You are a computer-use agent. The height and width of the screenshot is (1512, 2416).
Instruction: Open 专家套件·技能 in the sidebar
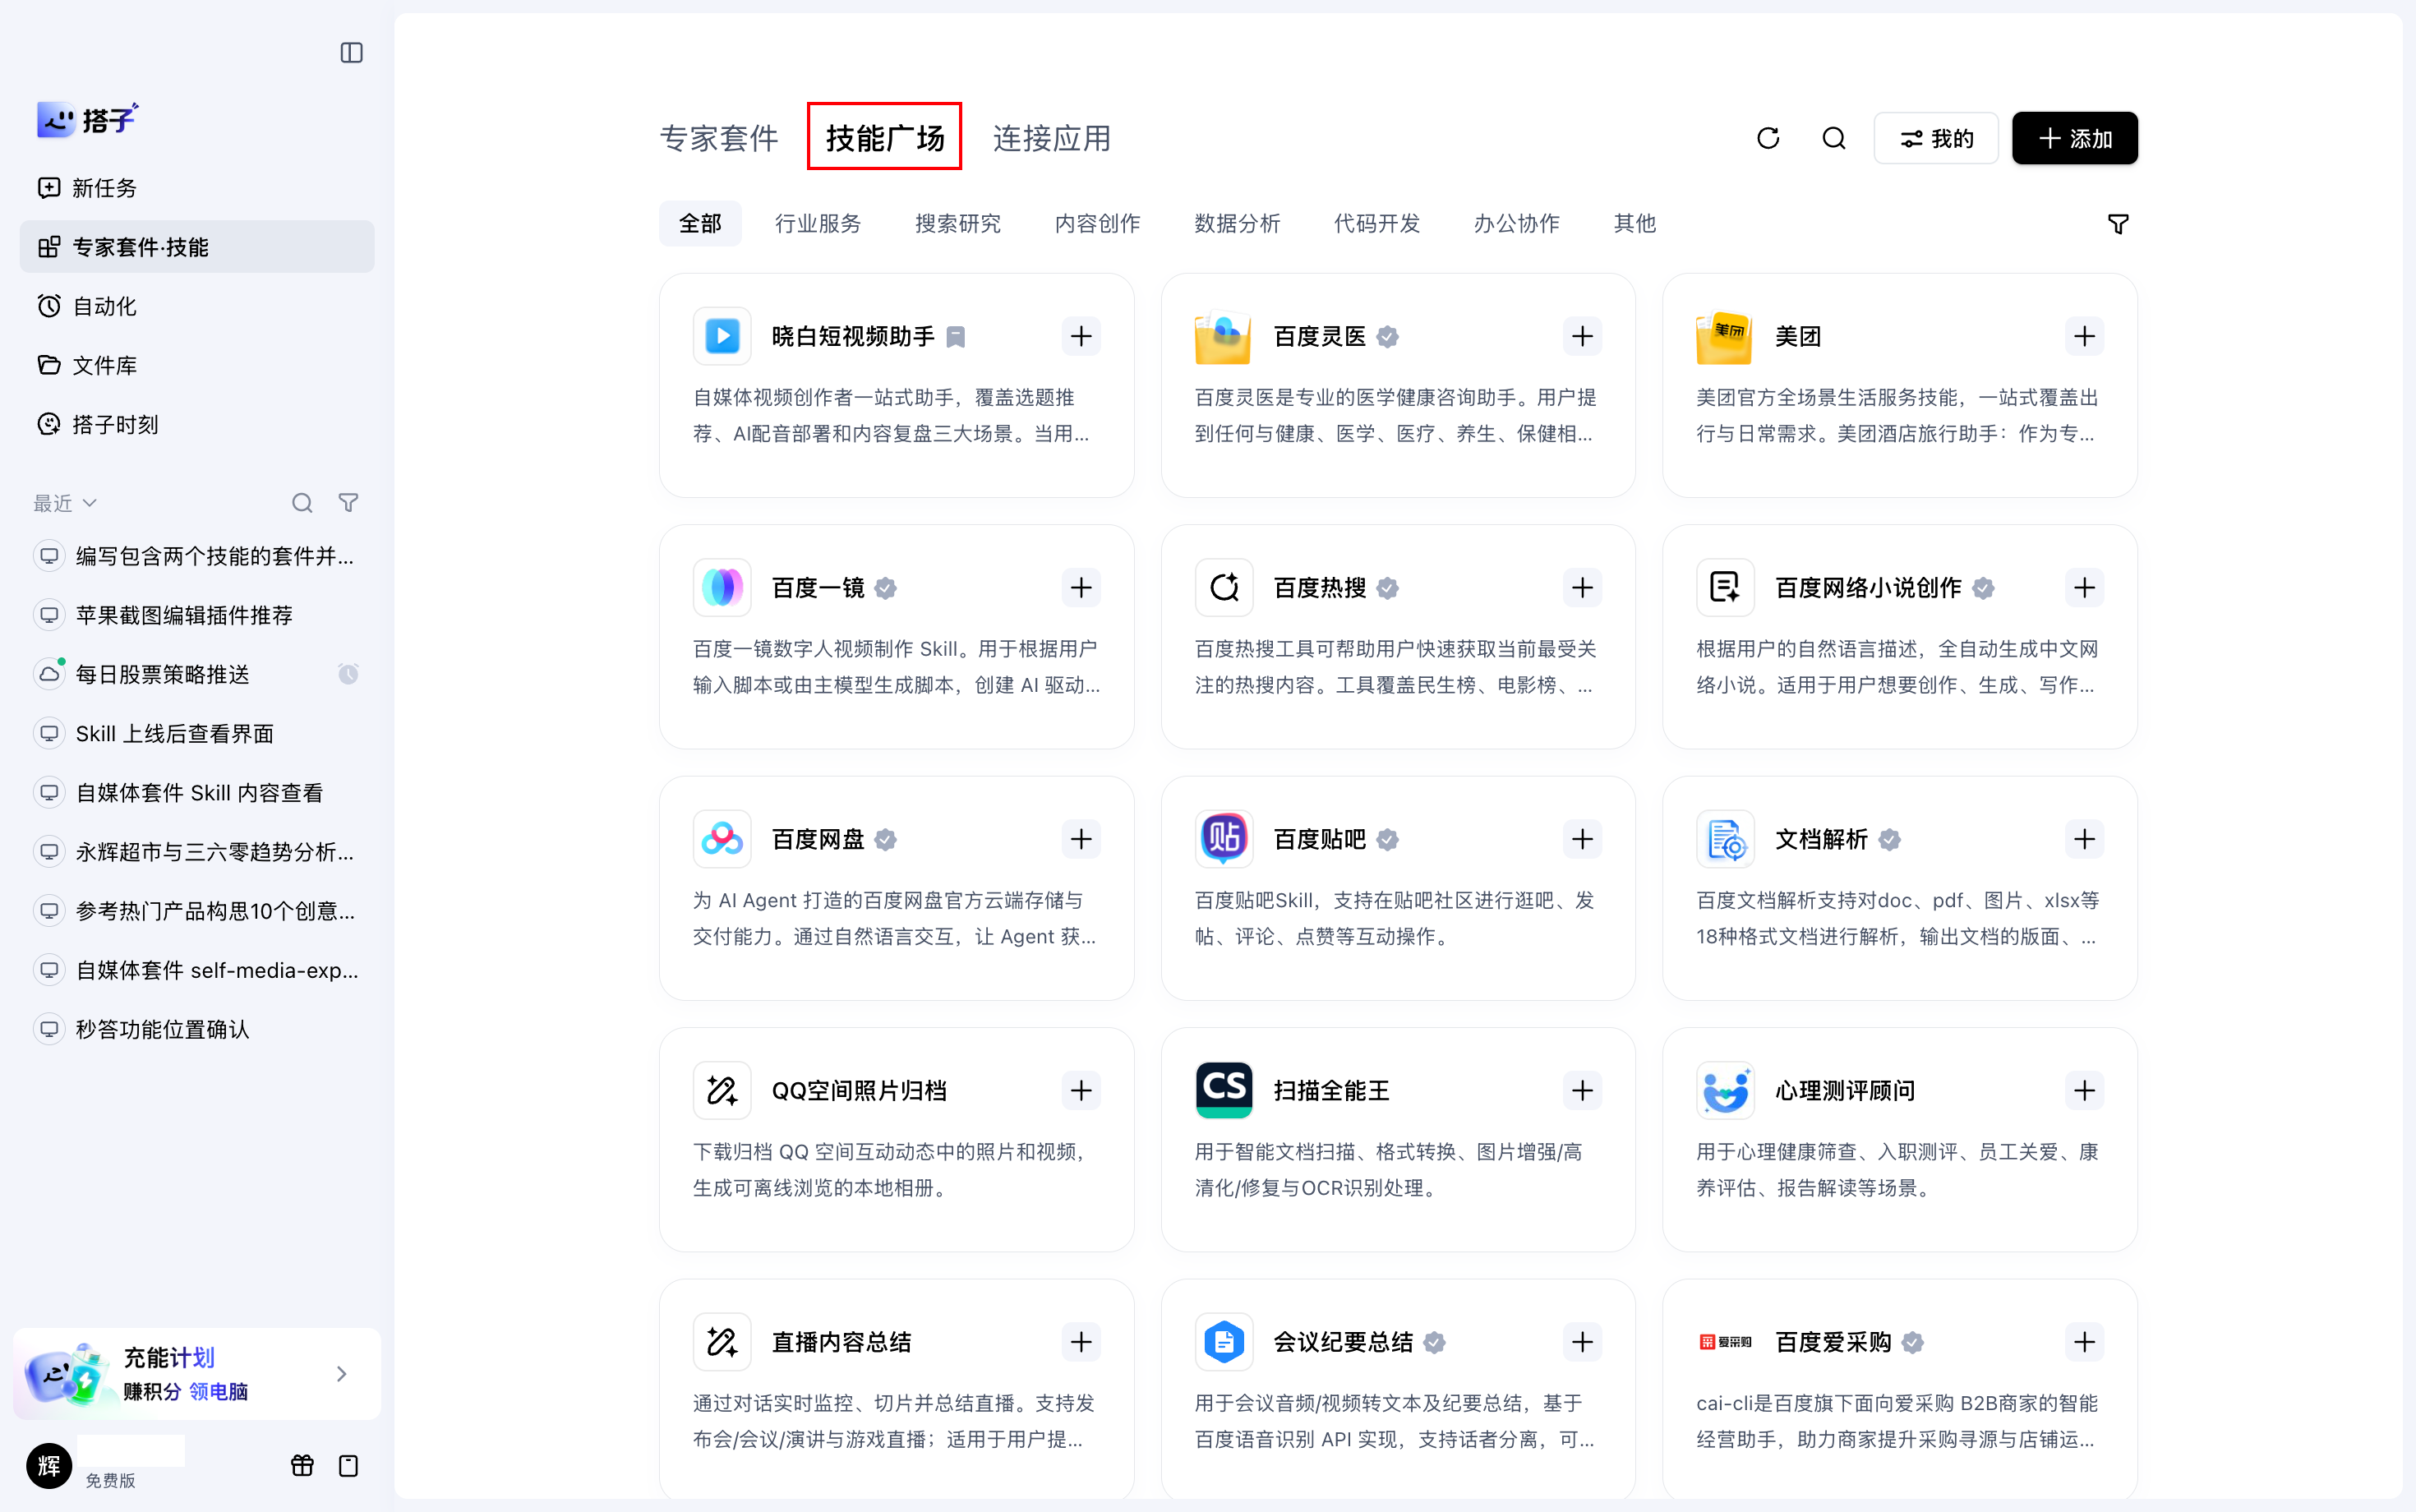point(197,247)
